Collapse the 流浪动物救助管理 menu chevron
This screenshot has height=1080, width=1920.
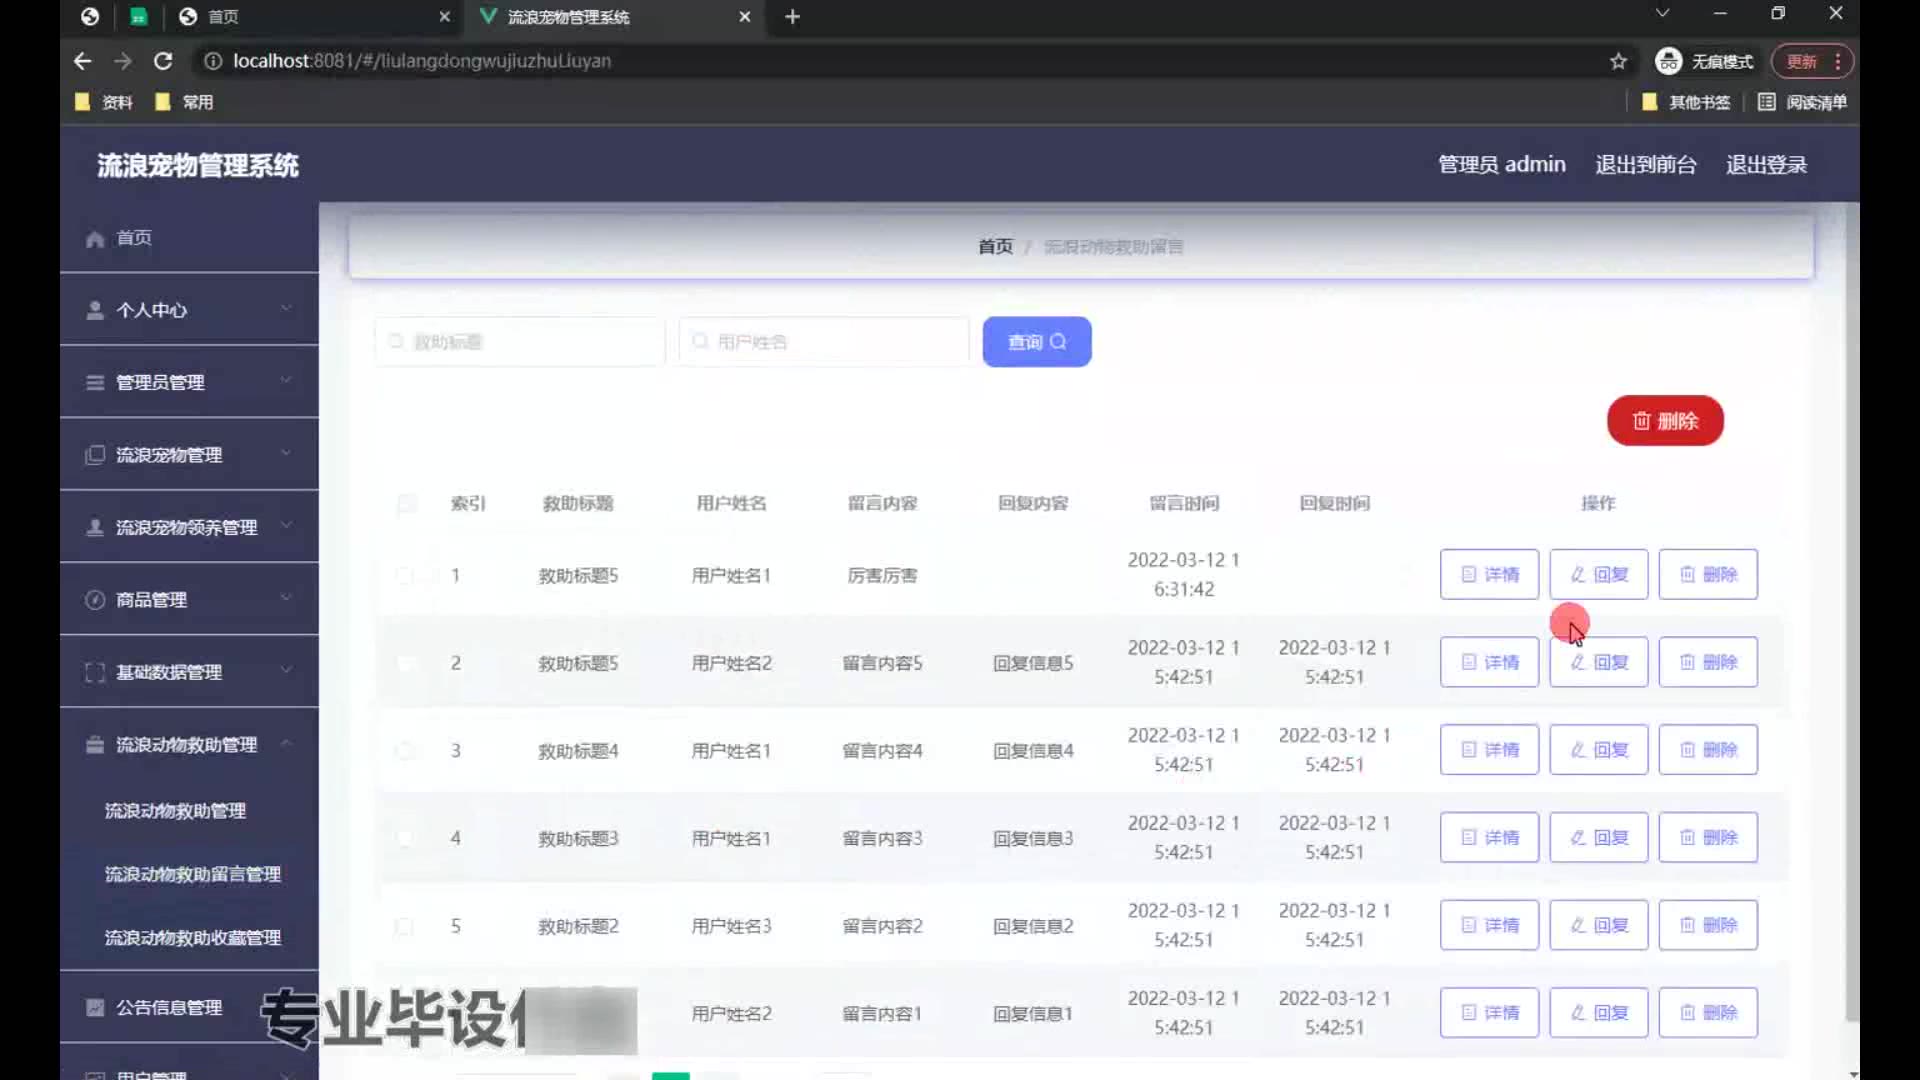(x=286, y=743)
